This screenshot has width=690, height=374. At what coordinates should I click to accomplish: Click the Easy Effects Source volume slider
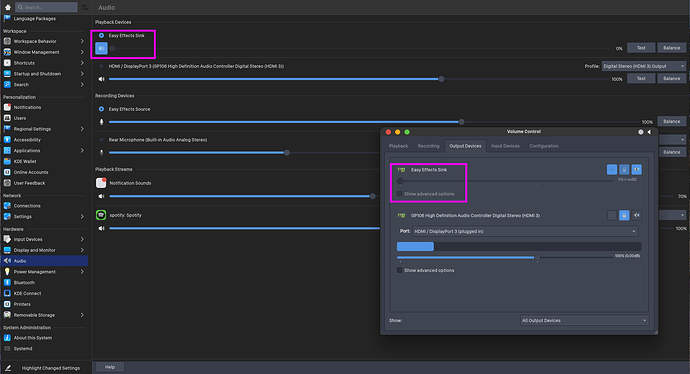[374, 122]
